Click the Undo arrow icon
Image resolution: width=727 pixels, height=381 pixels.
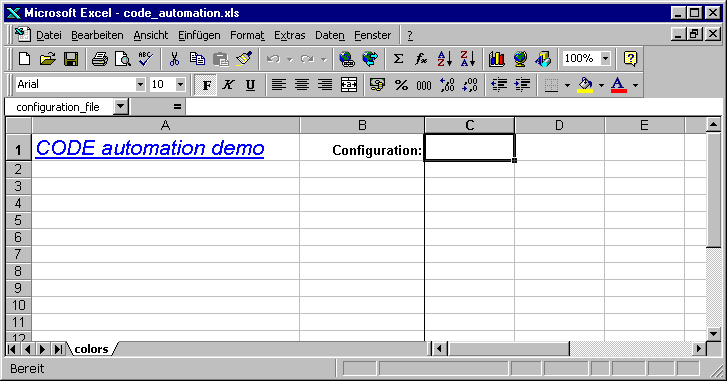(x=274, y=59)
